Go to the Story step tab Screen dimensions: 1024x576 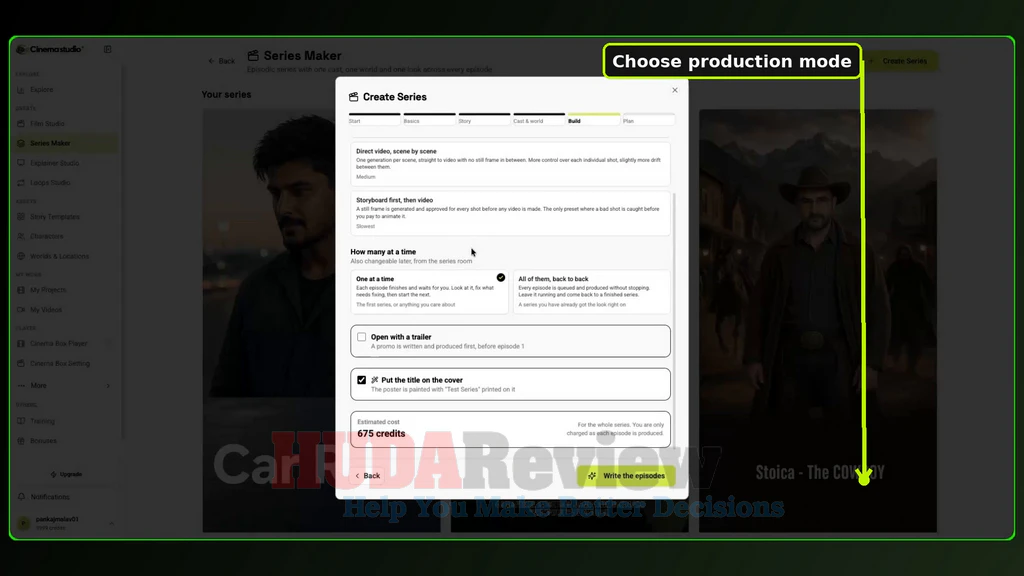click(484, 119)
